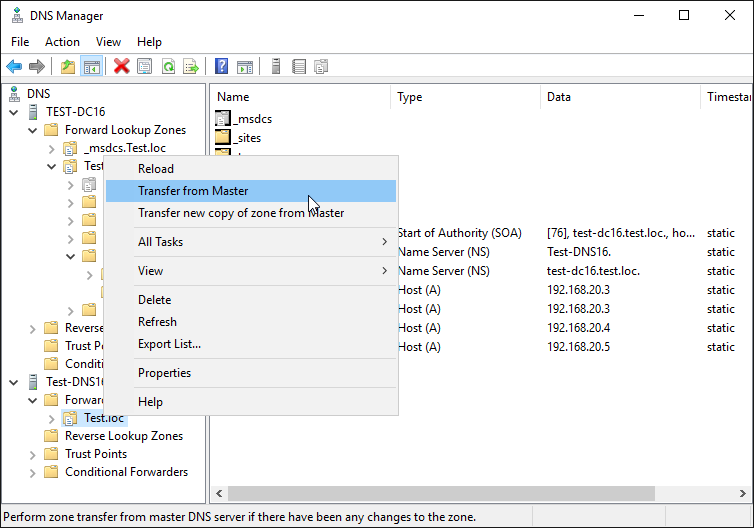Toggle the Show/Hide Console Tree icon
754x528 pixels.
click(x=91, y=66)
